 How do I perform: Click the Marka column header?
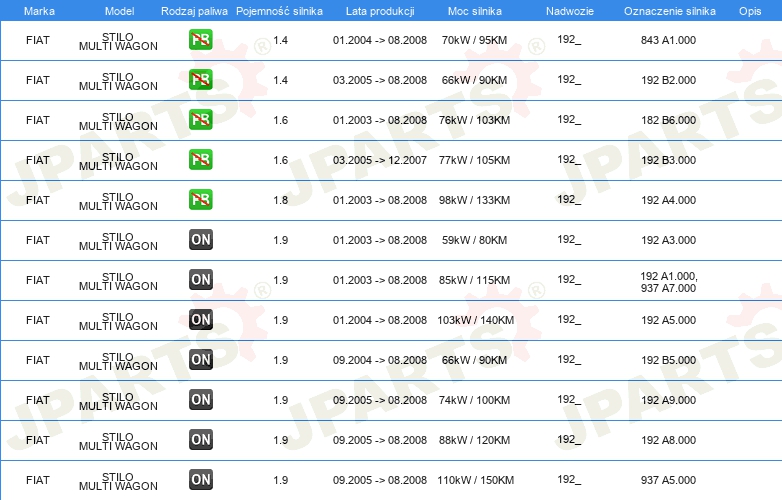point(39,11)
